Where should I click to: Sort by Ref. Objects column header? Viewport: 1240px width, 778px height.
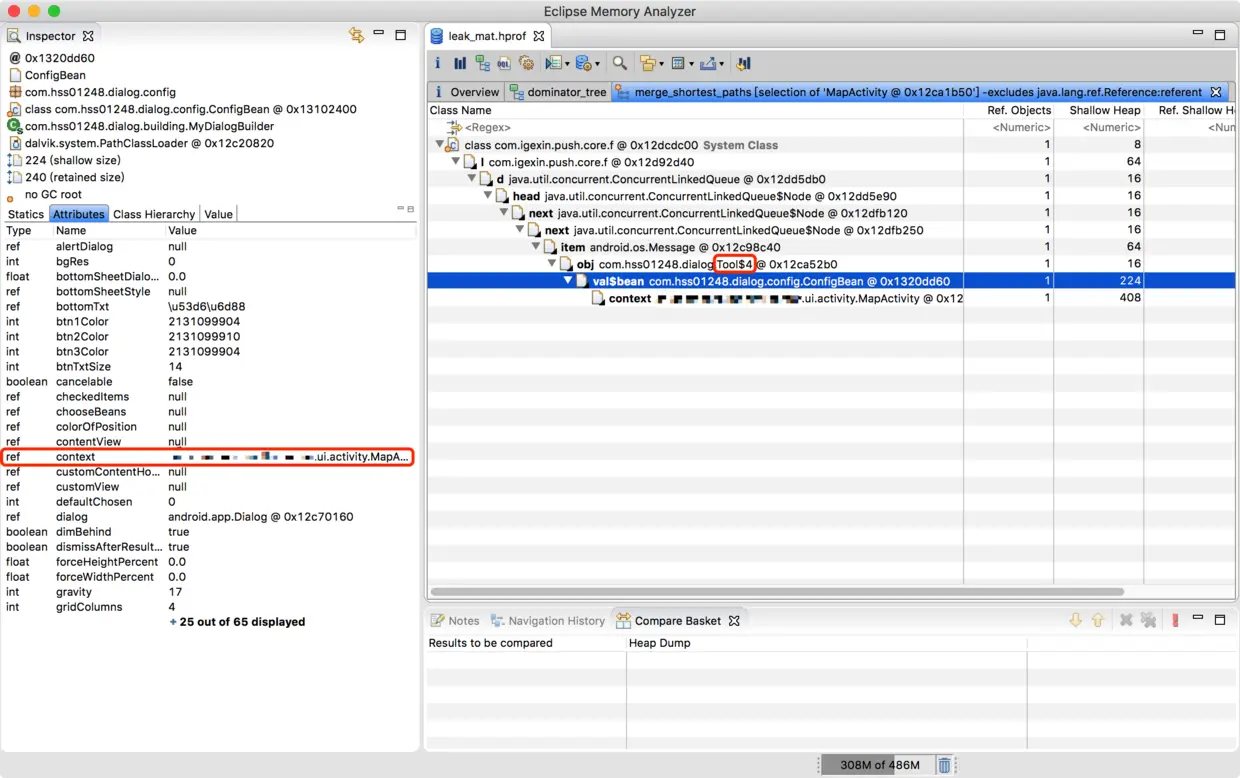[x=1008, y=110]
